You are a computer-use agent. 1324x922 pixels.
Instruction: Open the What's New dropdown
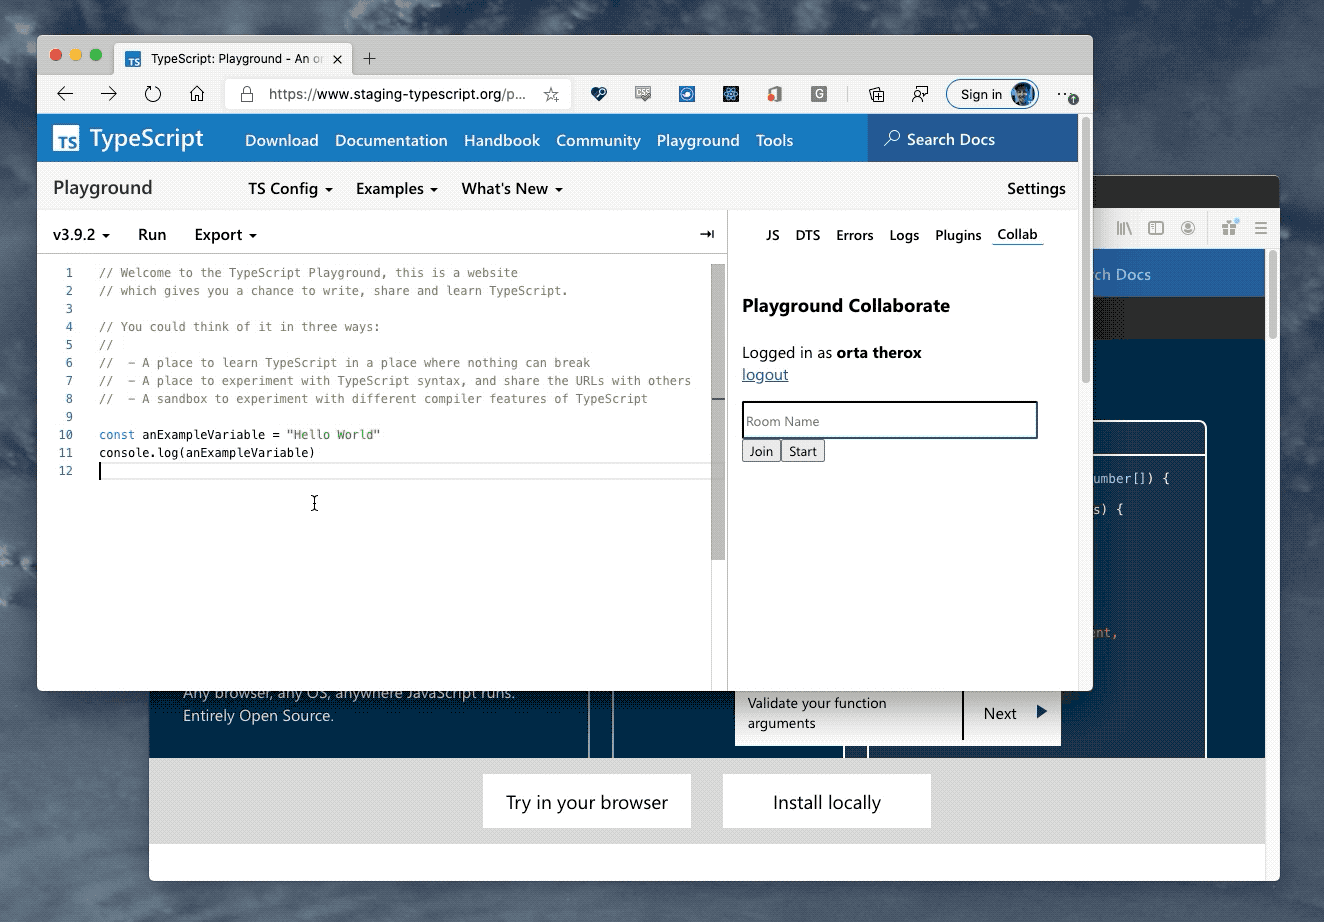(x=512, y=188)
